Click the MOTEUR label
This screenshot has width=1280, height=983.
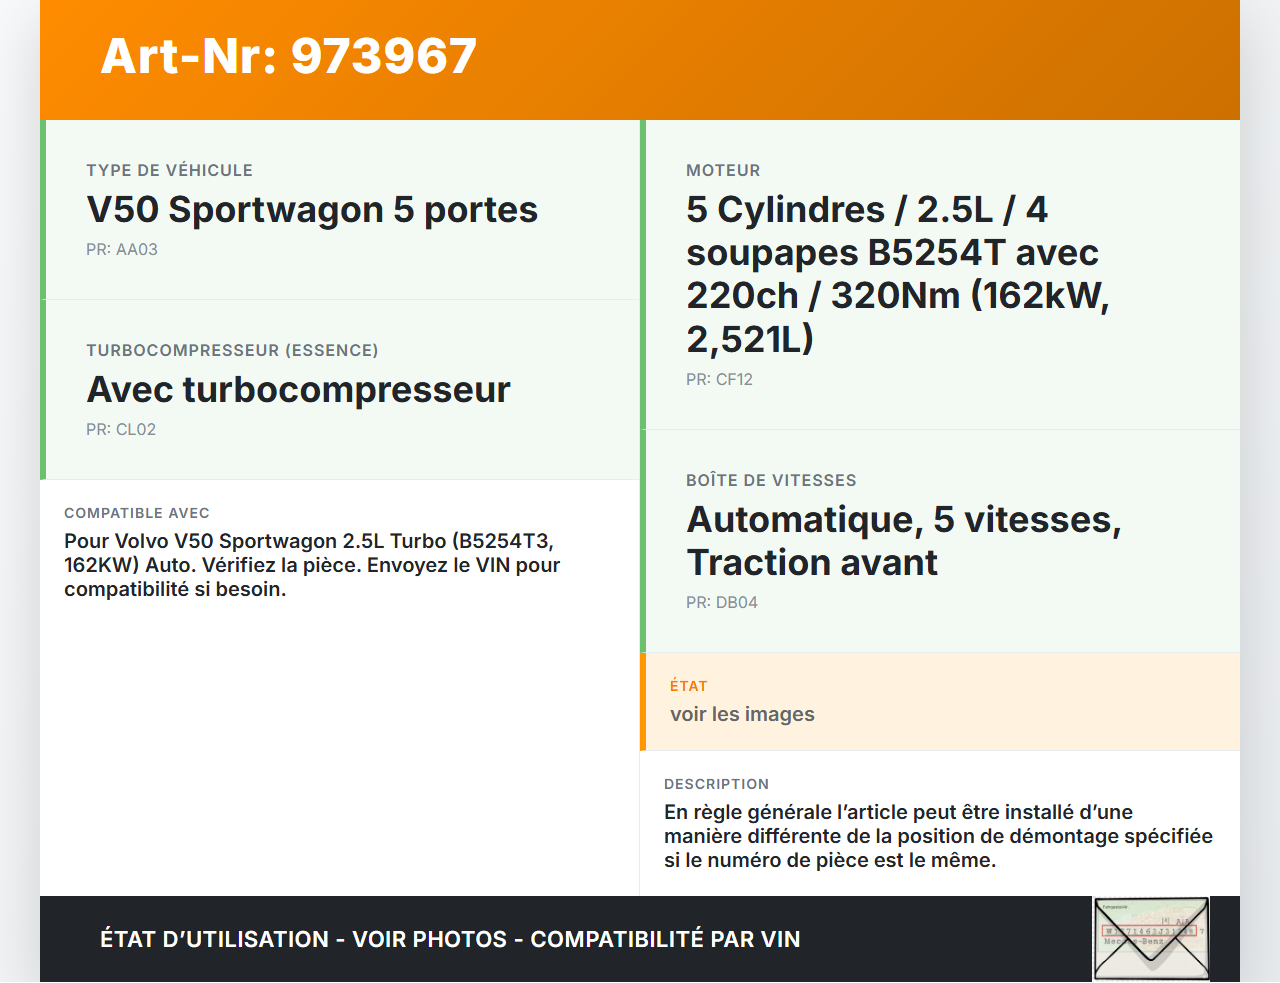(x=723, y=171)
